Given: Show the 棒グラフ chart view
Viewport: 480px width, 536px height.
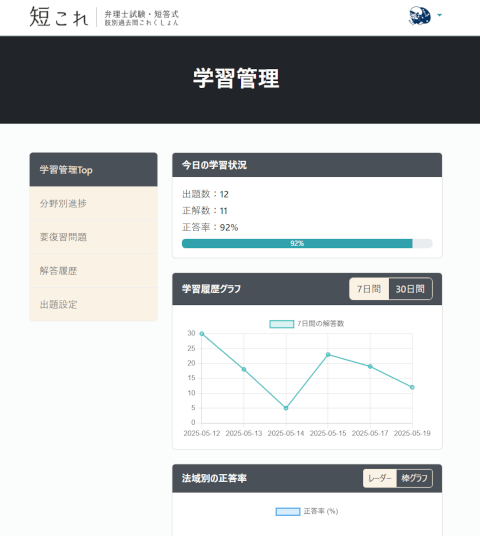Looking at the screenshot, I should tap(414, 478).
